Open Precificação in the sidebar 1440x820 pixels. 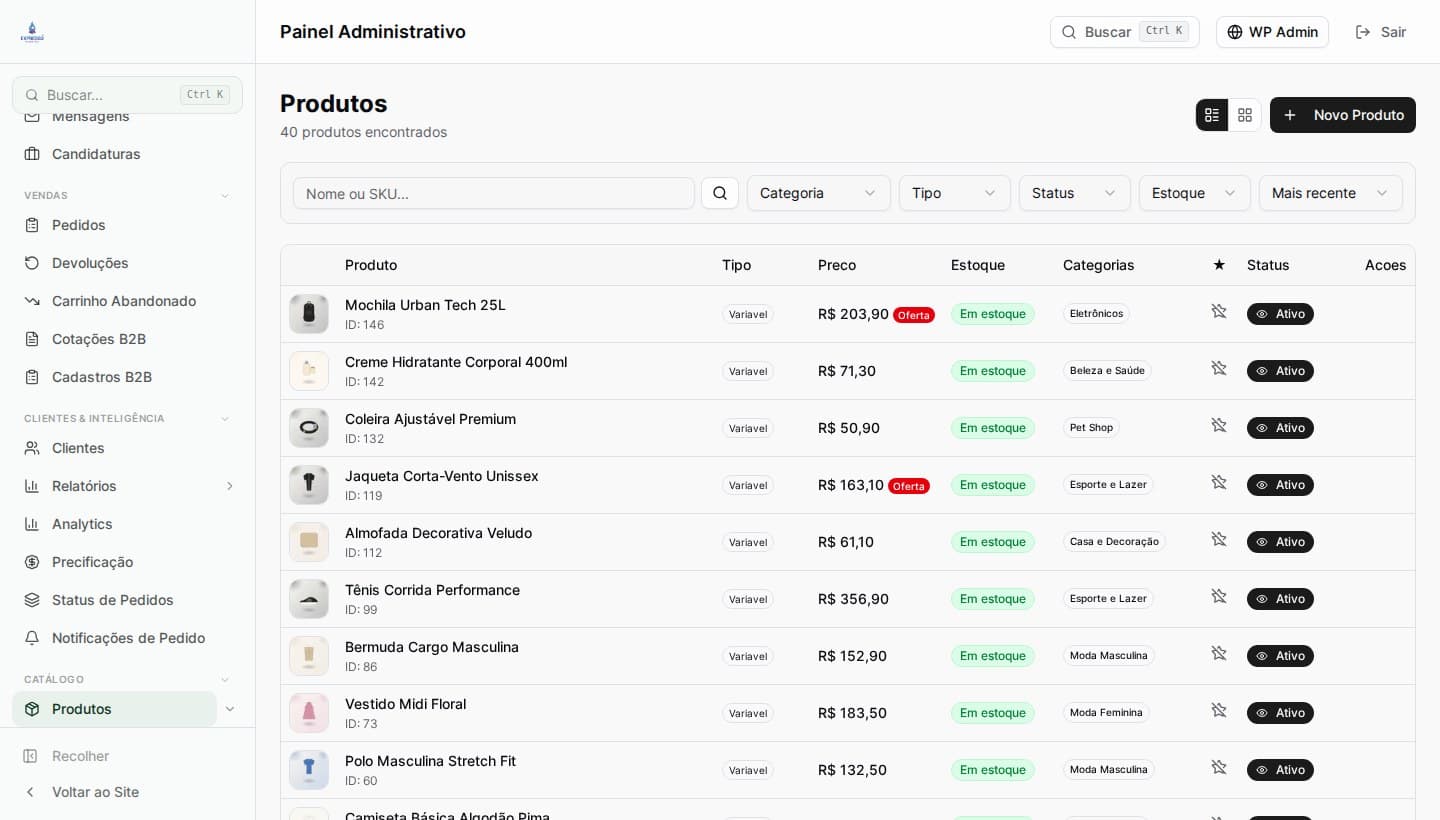(x=92, y=562)
